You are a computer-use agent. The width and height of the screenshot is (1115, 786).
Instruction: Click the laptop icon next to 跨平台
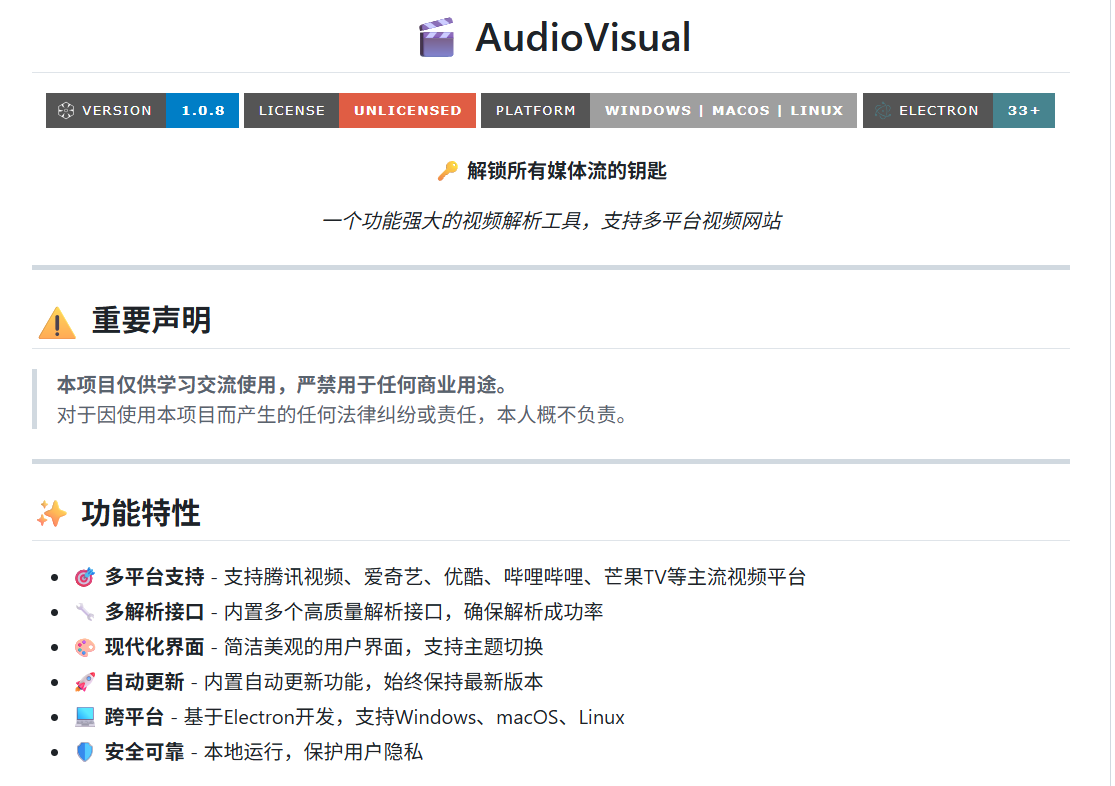[x=85, y=717]
